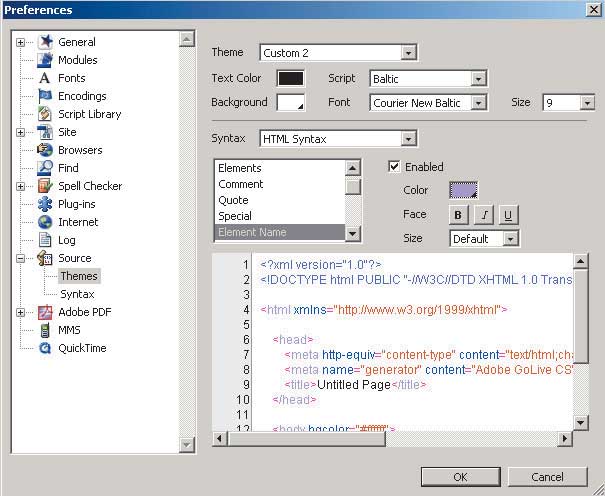The width and height of the screenshot is (605, 496).
Task: Click code preview scroll left arrow
Action: click(220, 439)
